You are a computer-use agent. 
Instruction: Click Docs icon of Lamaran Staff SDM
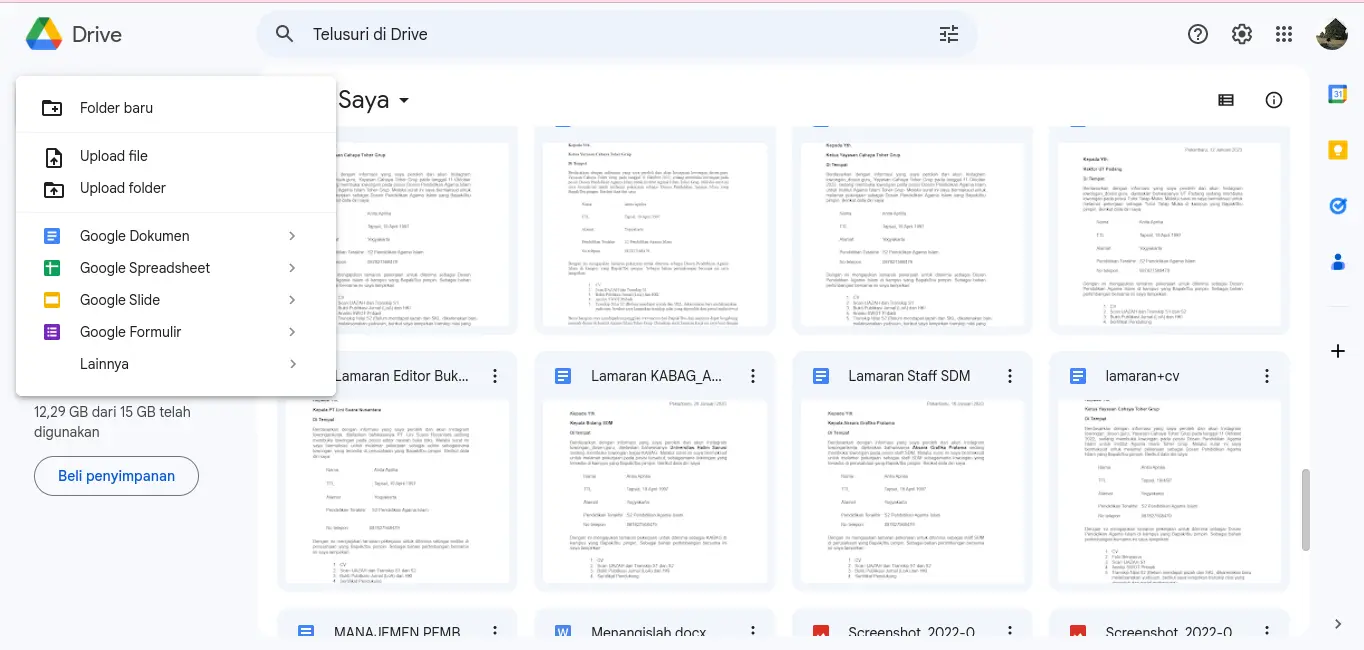coord(821,376)
